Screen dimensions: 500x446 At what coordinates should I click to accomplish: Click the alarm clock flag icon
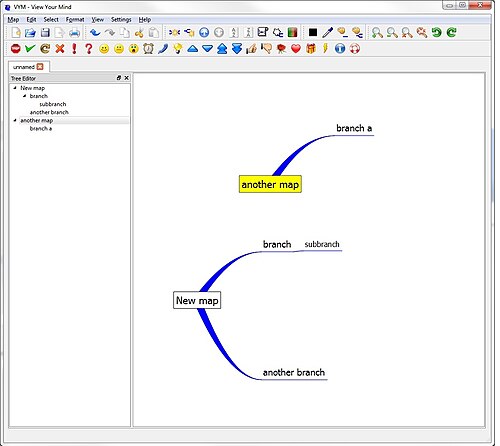[148, 49]
